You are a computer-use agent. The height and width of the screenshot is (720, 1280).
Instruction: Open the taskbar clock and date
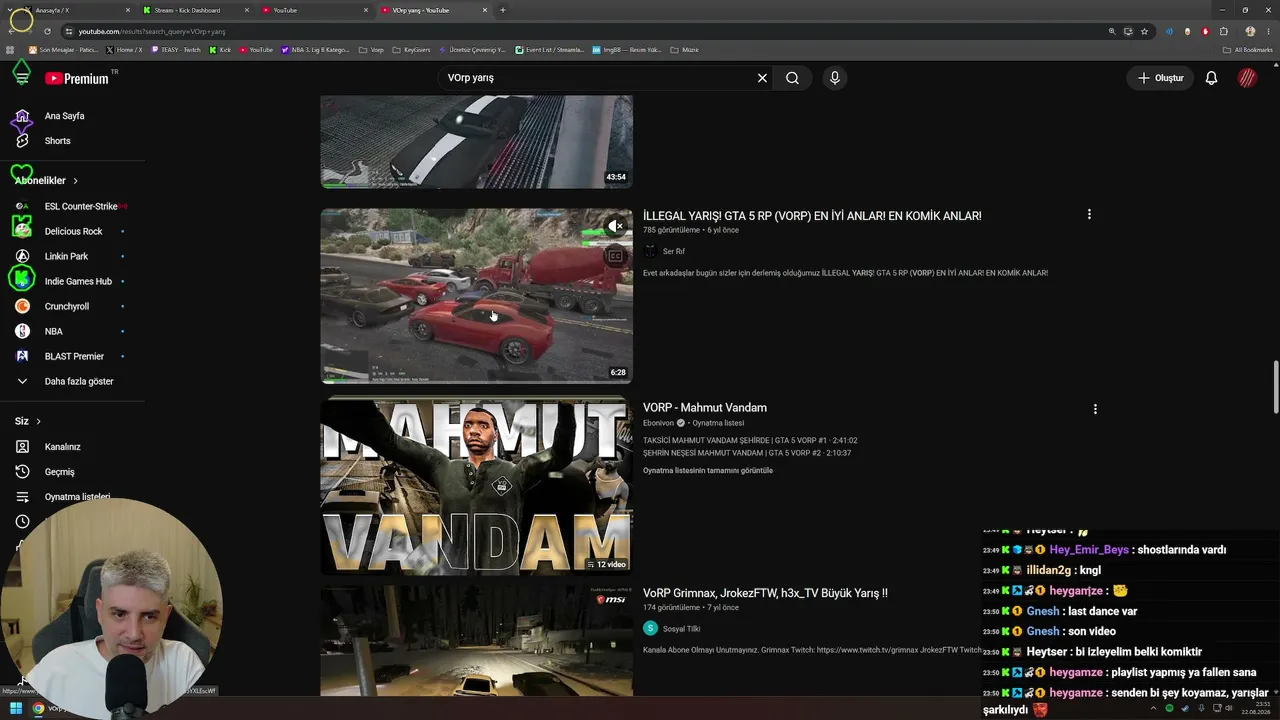1256,708
